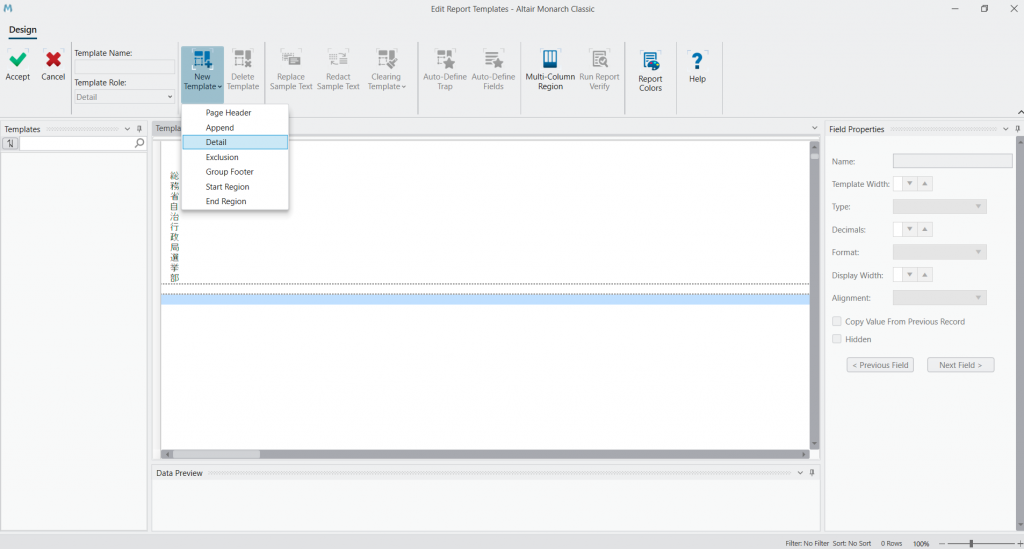Select Multi-Column Region tool

tap(550, 71)
